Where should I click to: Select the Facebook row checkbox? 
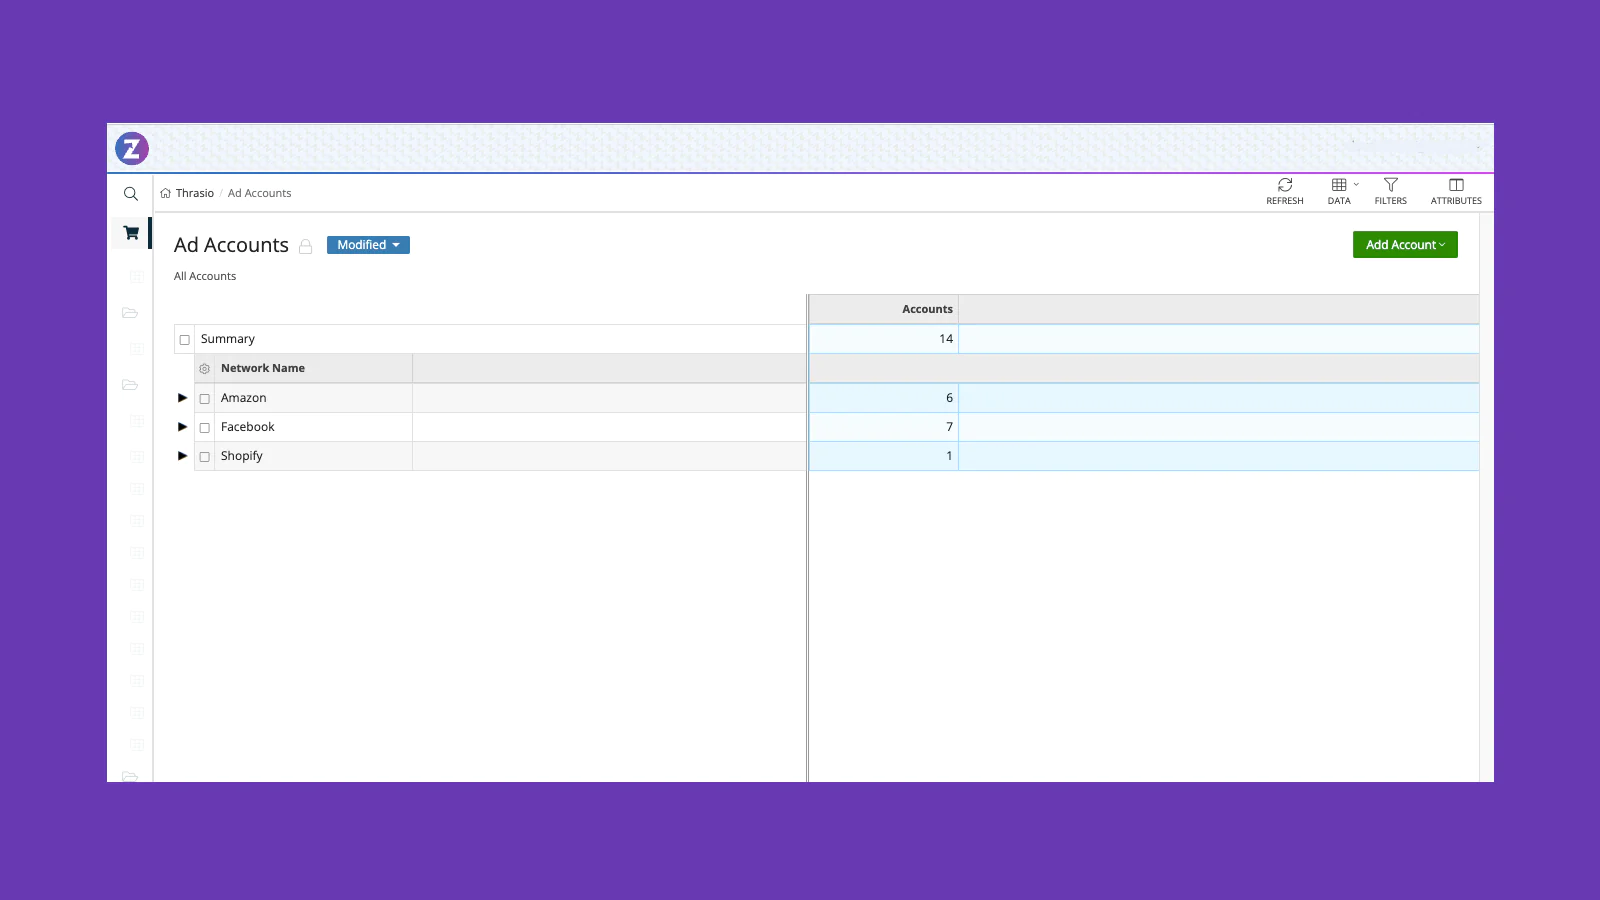tap(205, 428)
